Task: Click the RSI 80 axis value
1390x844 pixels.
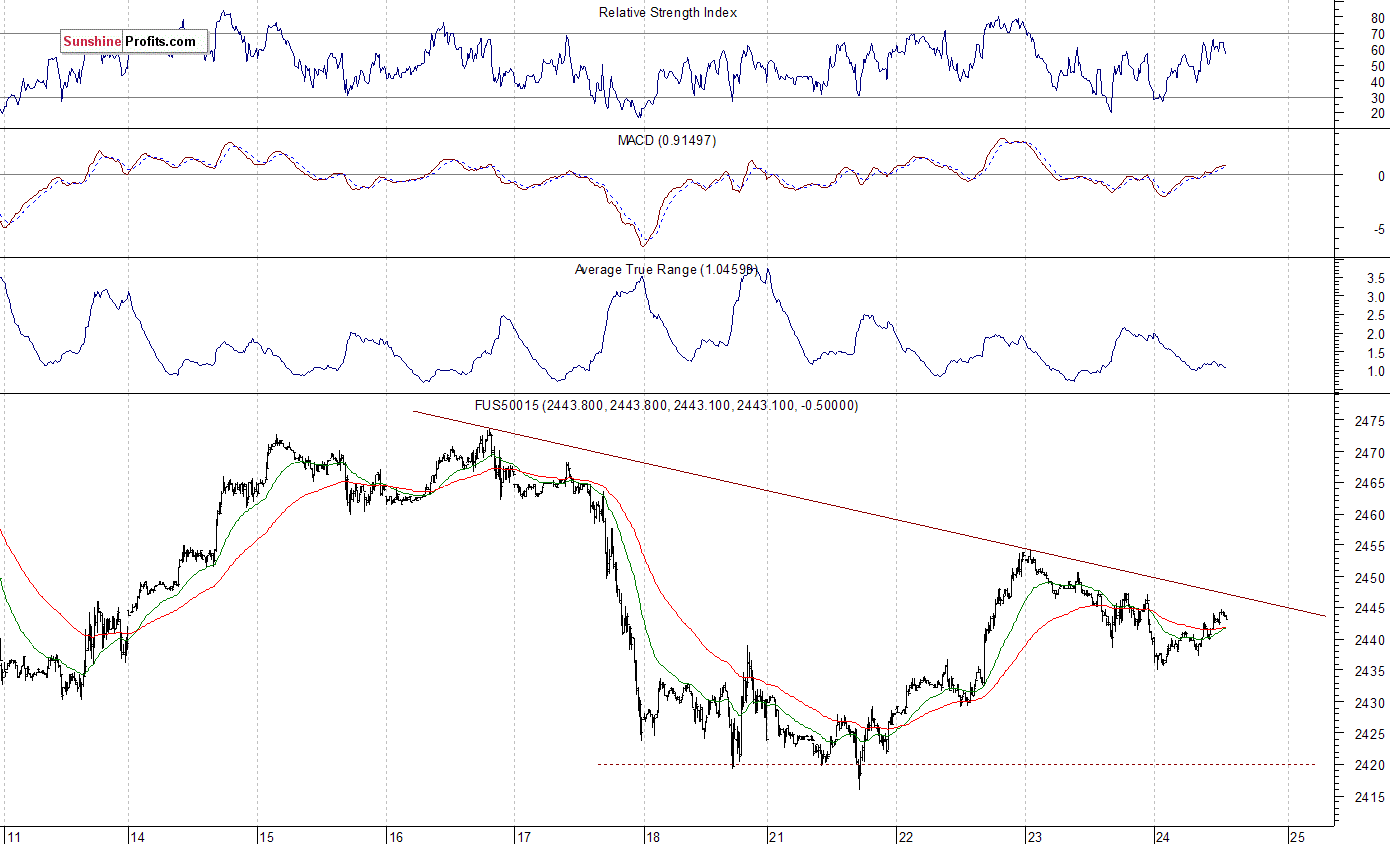Action: click(1377, 18)
